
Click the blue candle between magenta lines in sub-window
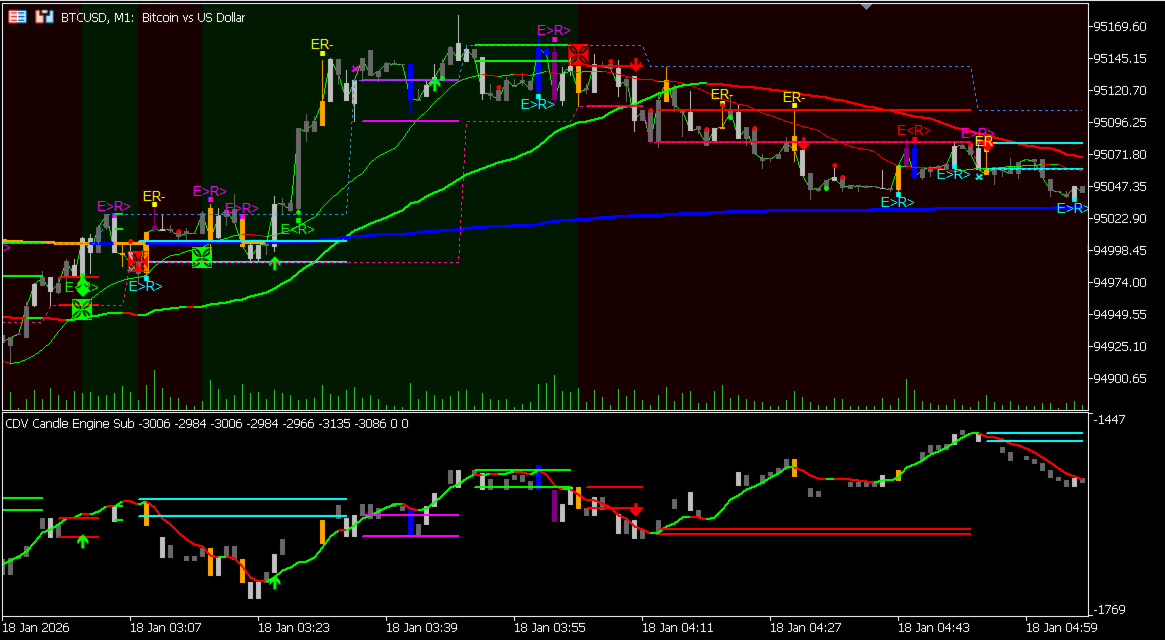(411, 523)
